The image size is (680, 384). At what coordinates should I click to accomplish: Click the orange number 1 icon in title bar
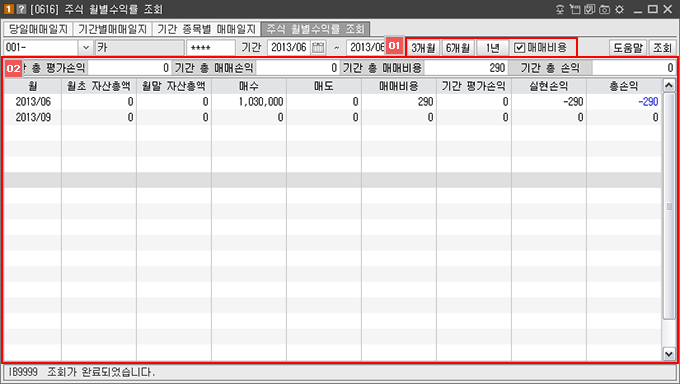pyautogui.click(x=9, y=9)
